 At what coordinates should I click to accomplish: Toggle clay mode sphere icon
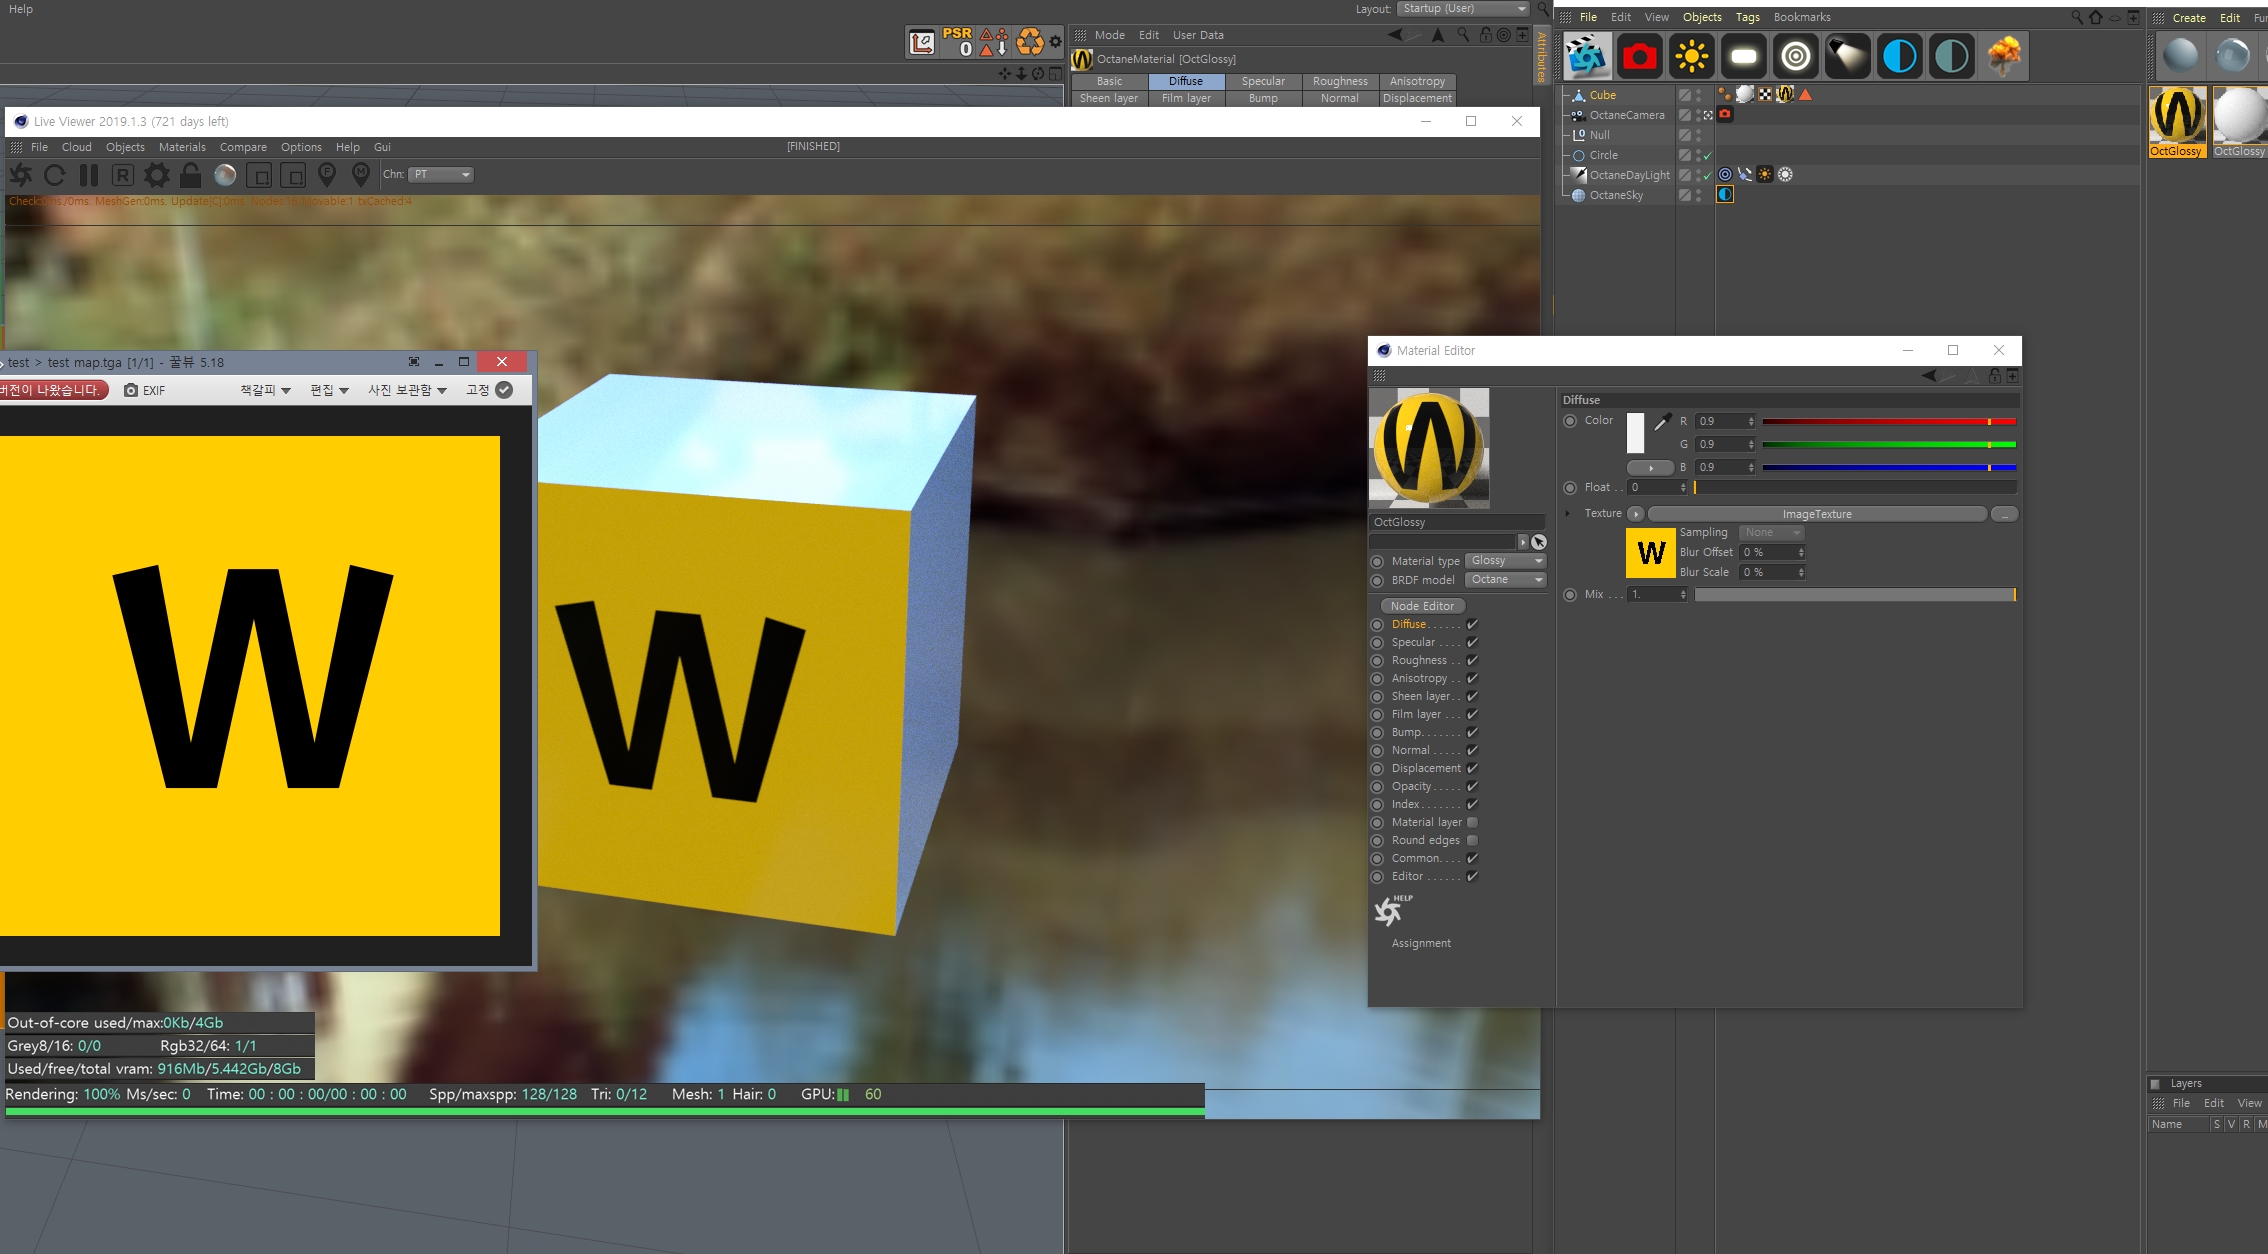tap(226, 175)
